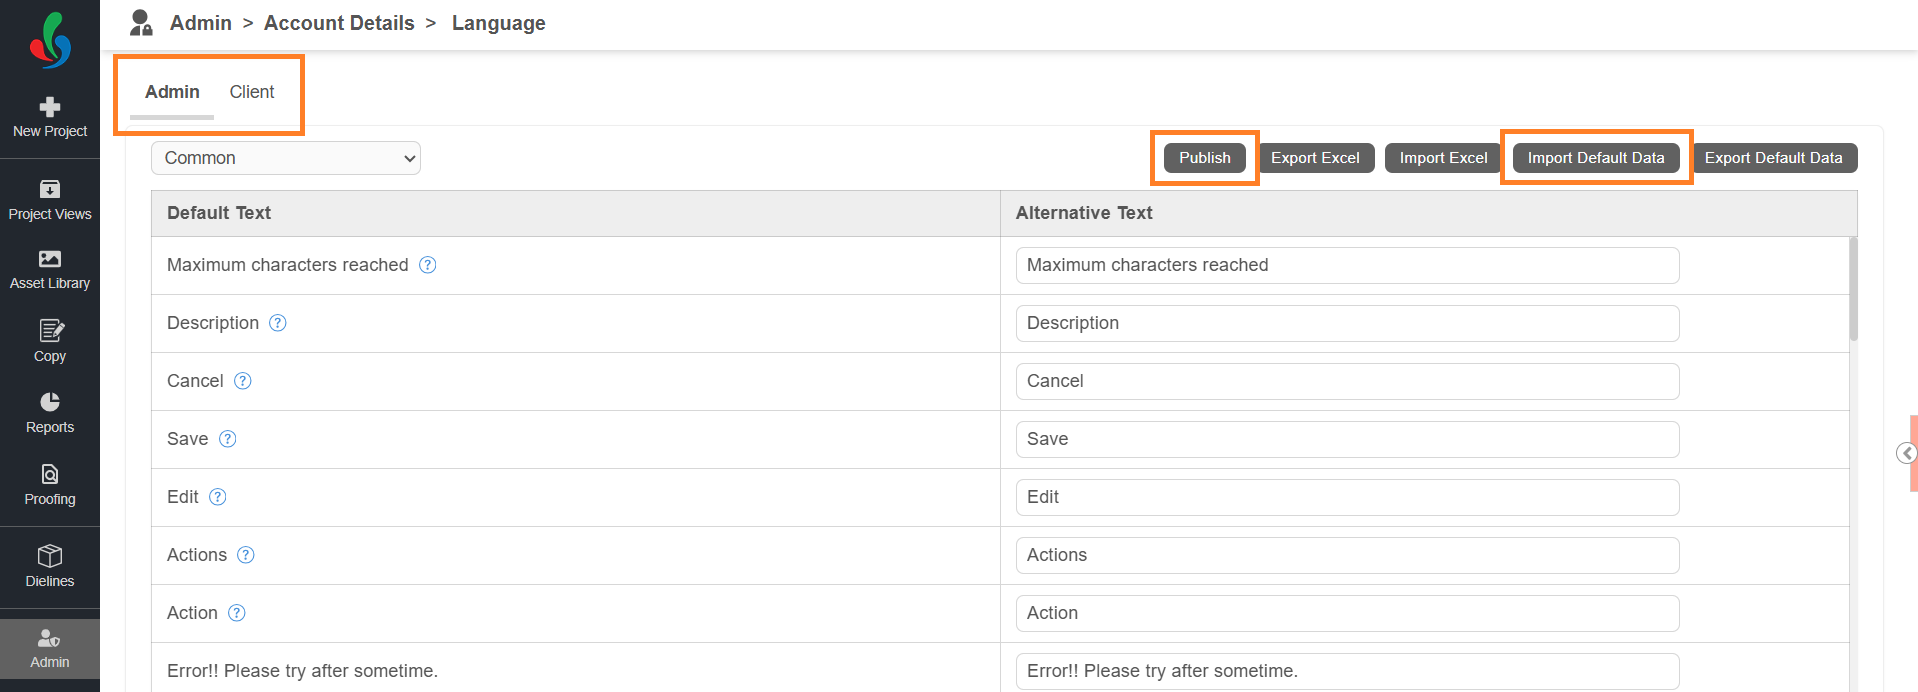Select 'Error!! Please try after sometime.' default text
Viewport: 1918px width, 692px height.
click(x=302, y=671)
